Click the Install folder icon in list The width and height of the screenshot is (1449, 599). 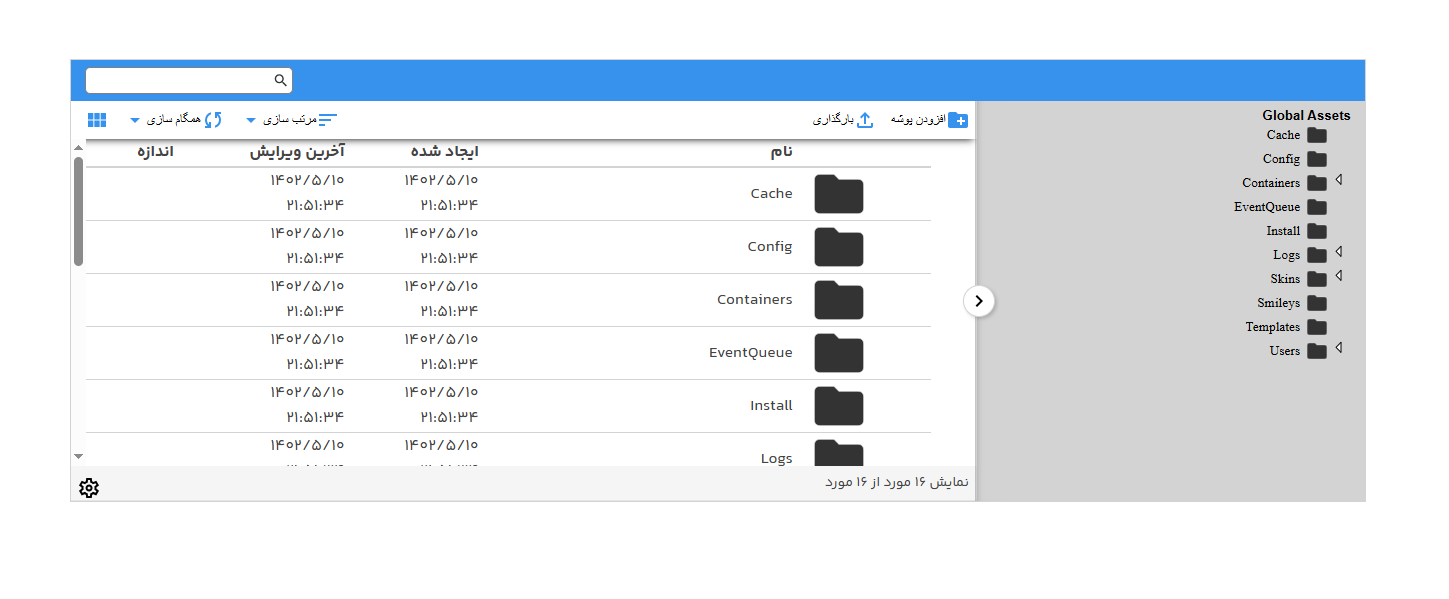838,406
